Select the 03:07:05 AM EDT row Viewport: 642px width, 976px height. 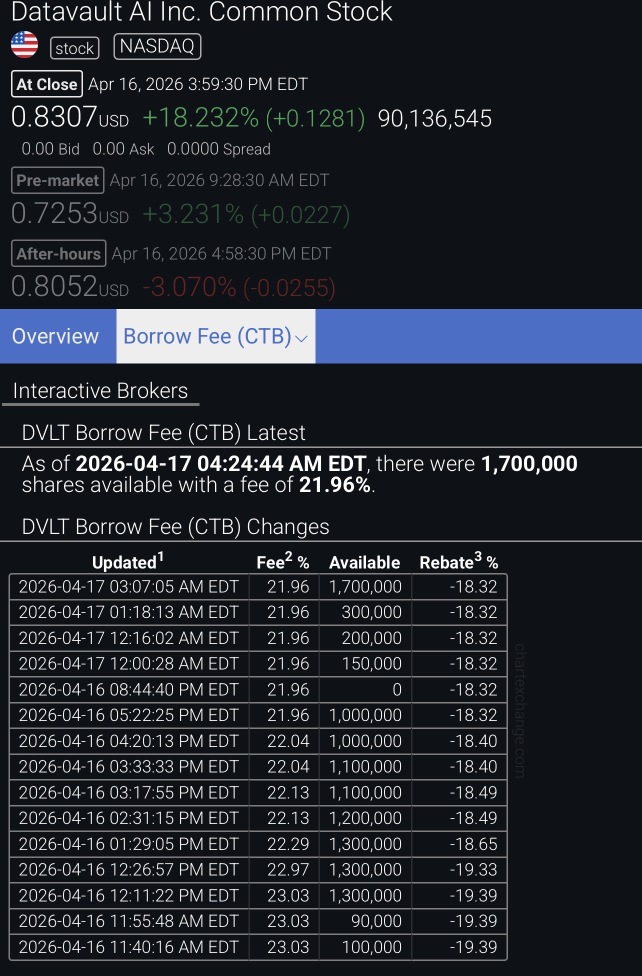point(258,587)
